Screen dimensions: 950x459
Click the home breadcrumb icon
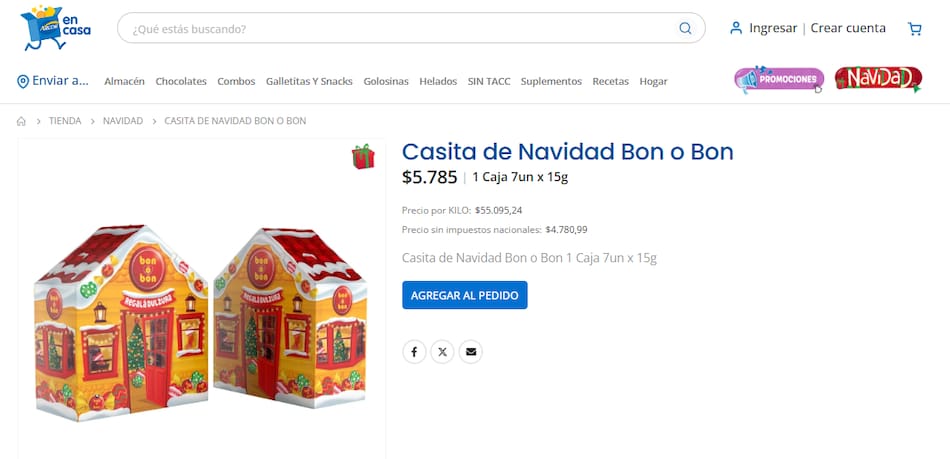[x=21, y=121]
